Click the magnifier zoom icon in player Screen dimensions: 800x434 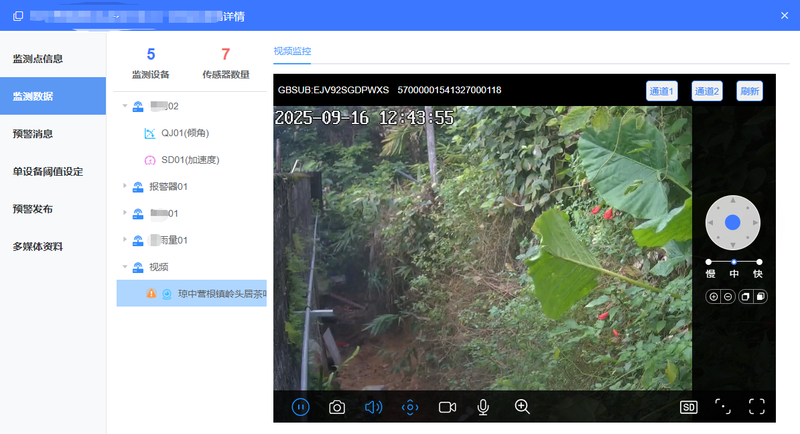pos(522,407)
